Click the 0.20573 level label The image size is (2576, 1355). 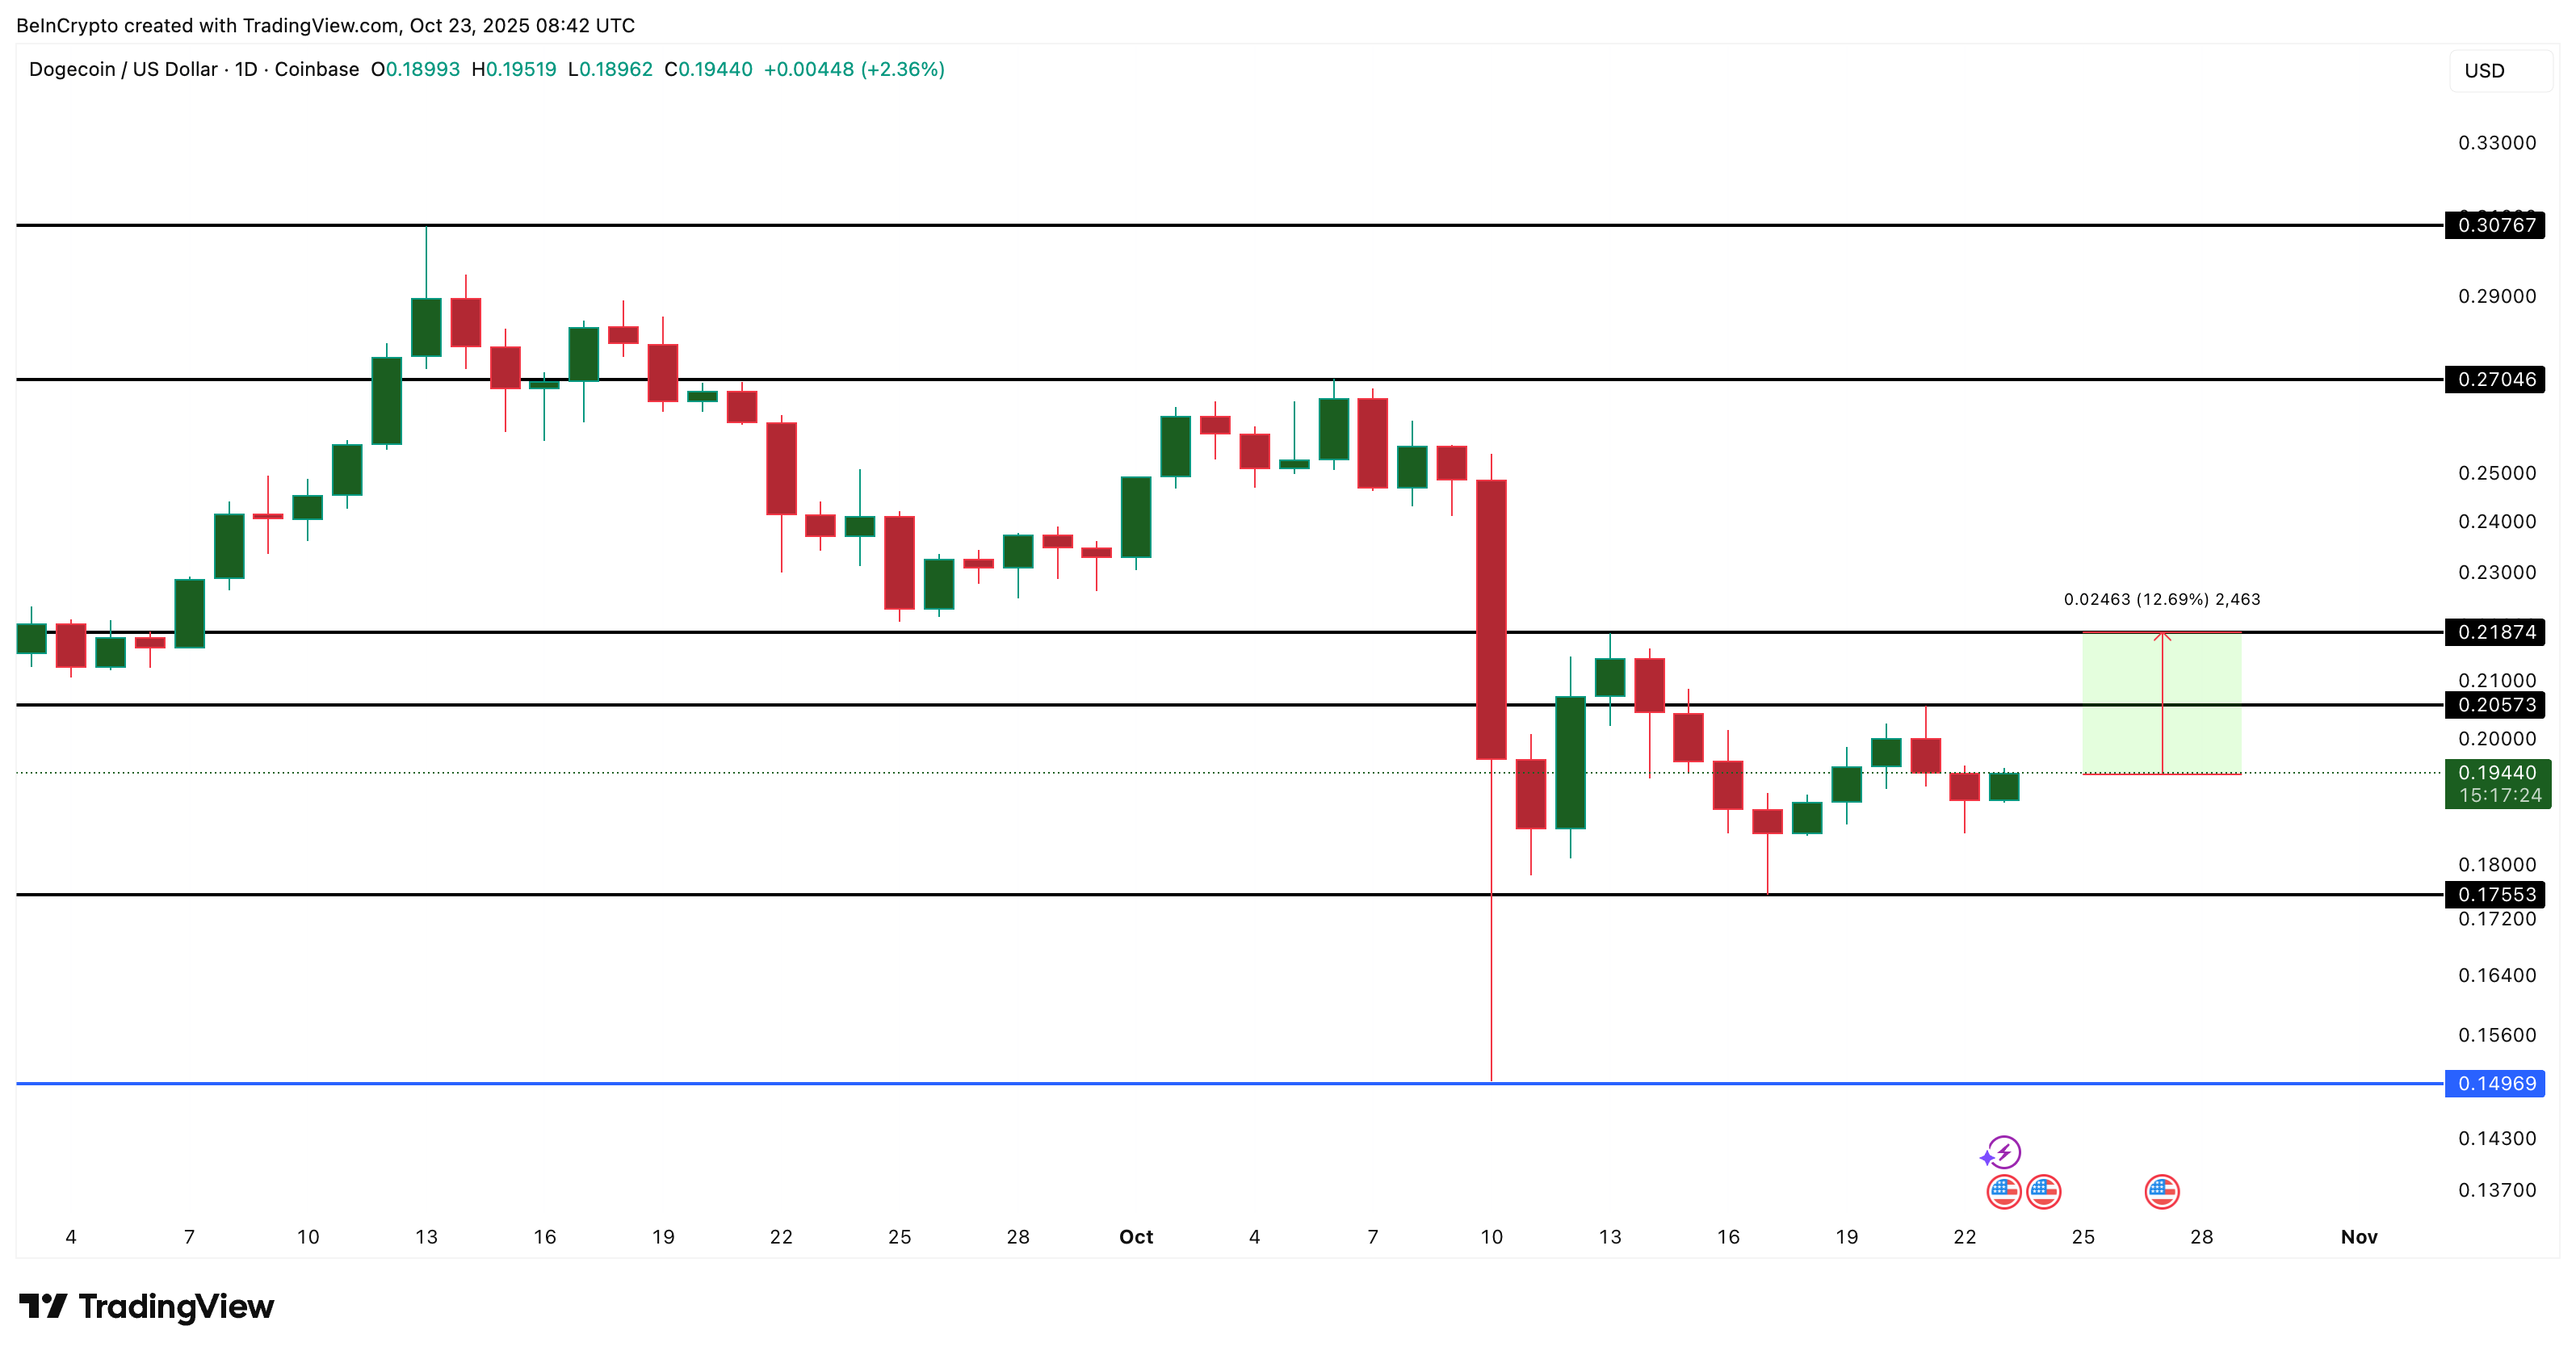tap(2496, 706)
